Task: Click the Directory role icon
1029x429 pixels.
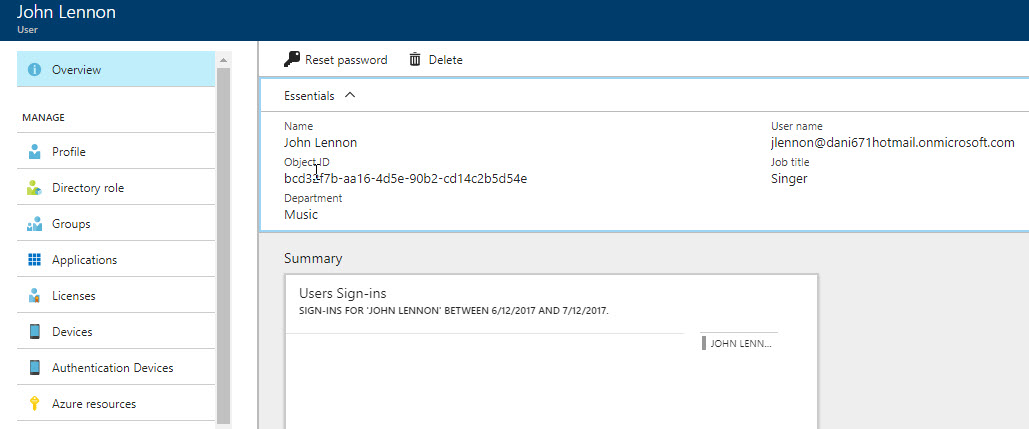Action: 35,188
